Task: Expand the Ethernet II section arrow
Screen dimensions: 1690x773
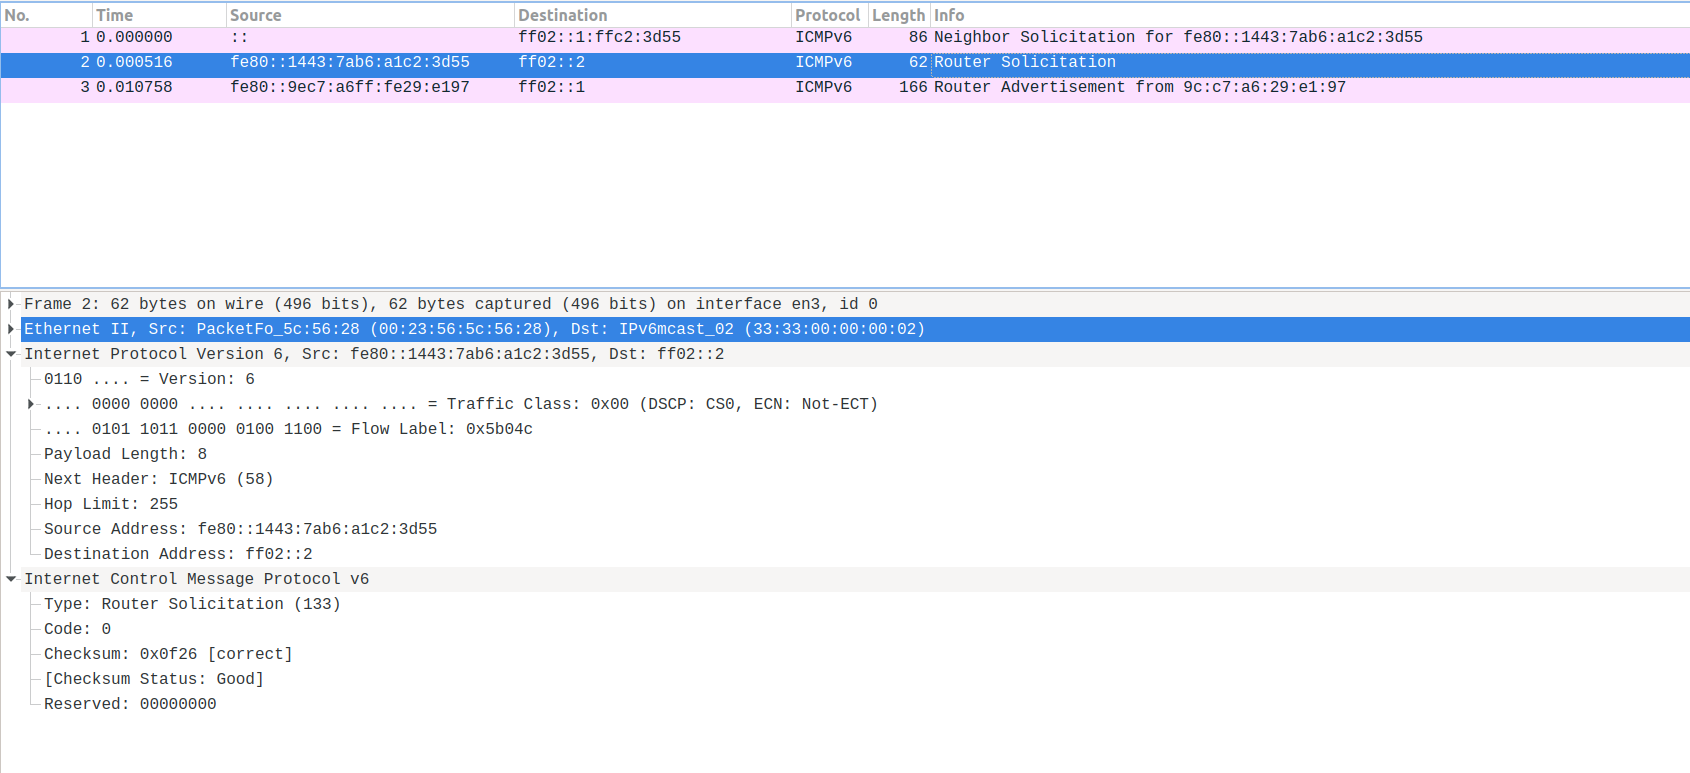Action: [x=11, y=329]
